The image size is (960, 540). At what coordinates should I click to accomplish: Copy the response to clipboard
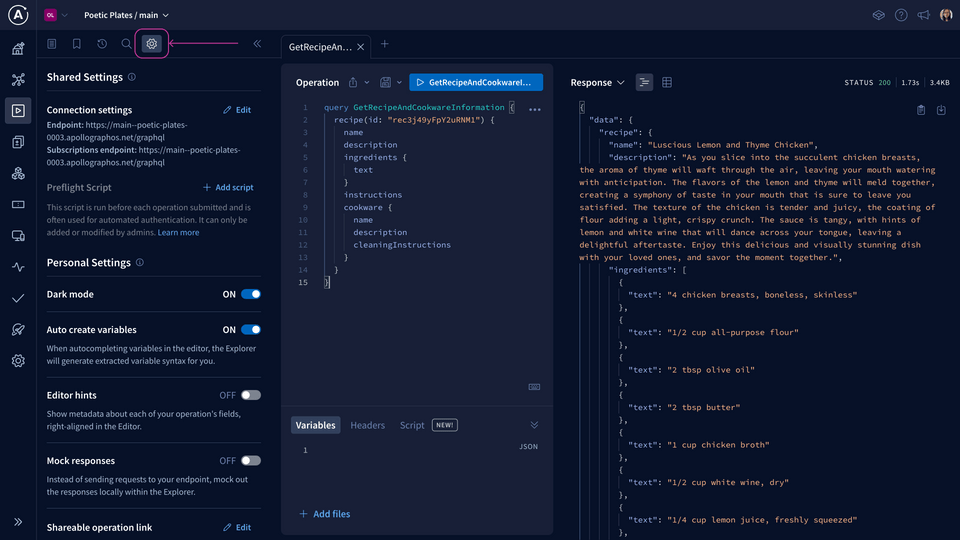(x=921, y=110)
